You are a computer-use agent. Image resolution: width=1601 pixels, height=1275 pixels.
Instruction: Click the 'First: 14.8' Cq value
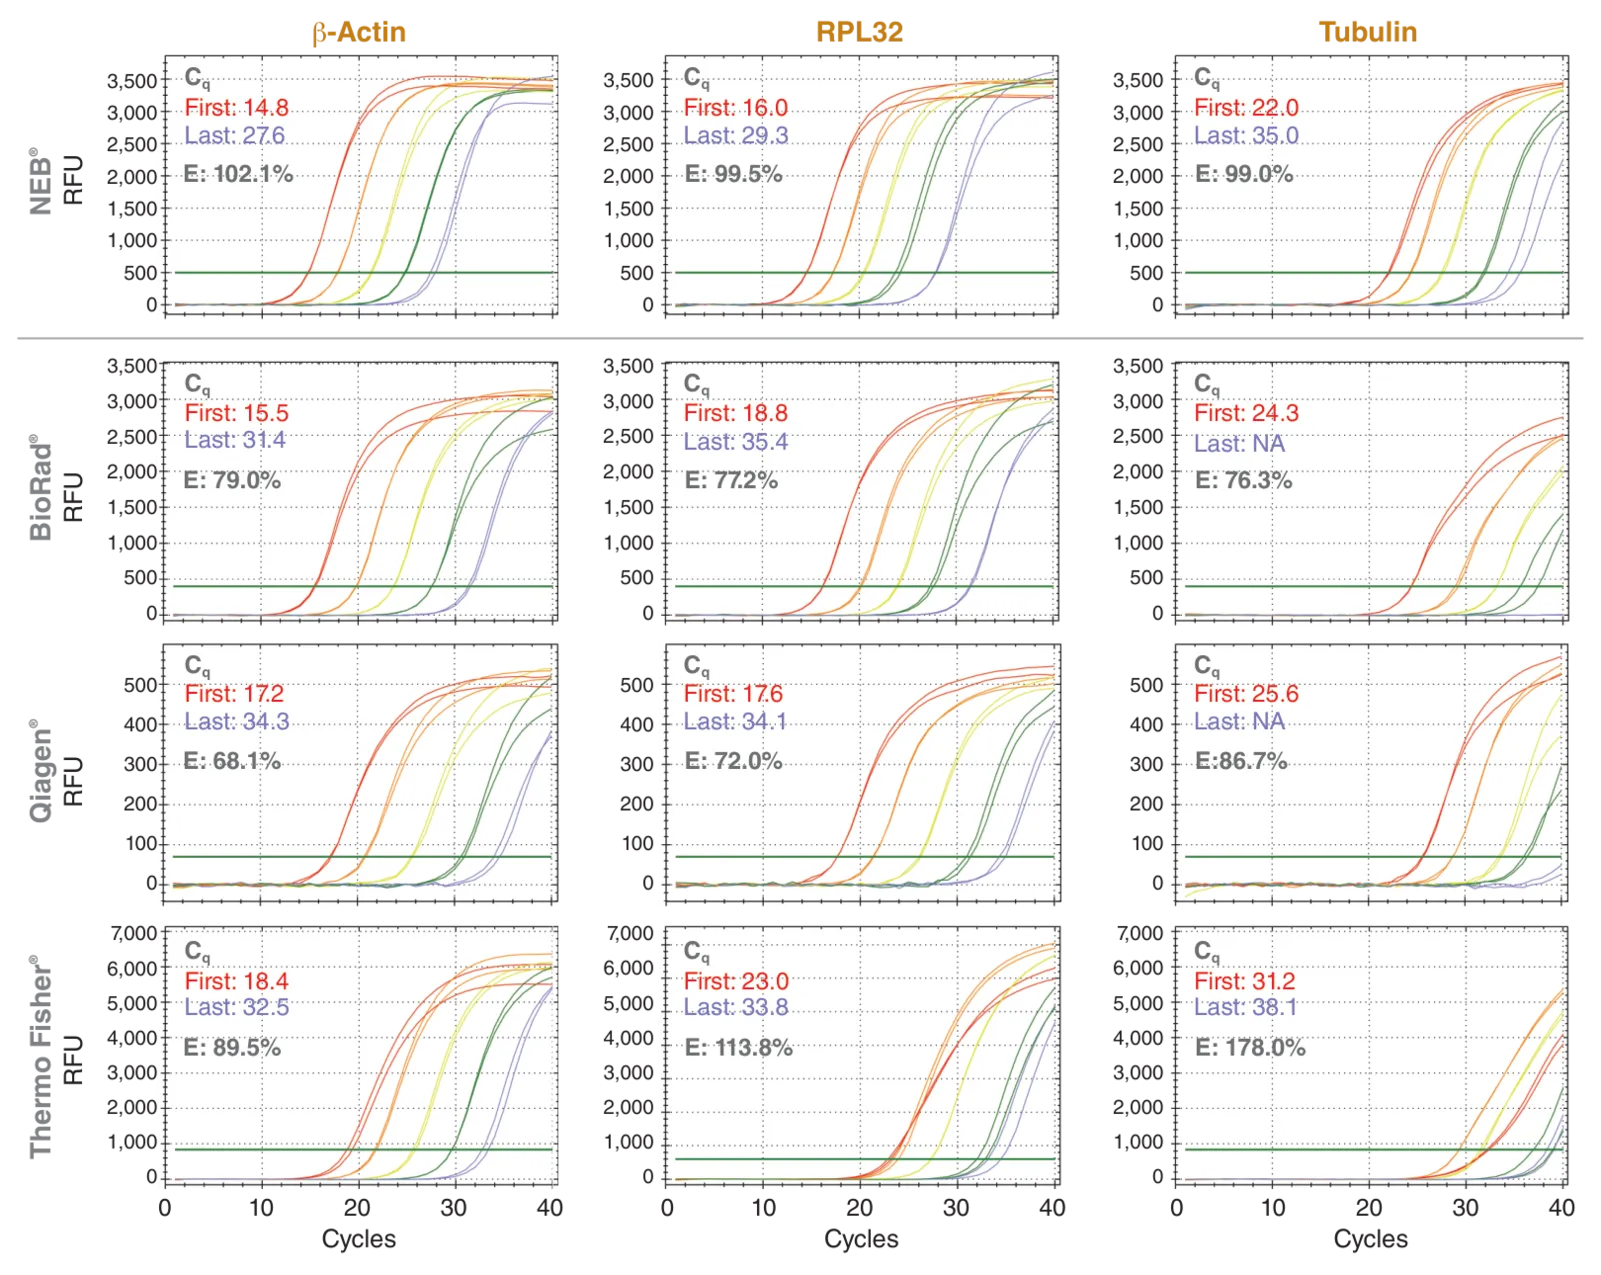coord(236,108)
